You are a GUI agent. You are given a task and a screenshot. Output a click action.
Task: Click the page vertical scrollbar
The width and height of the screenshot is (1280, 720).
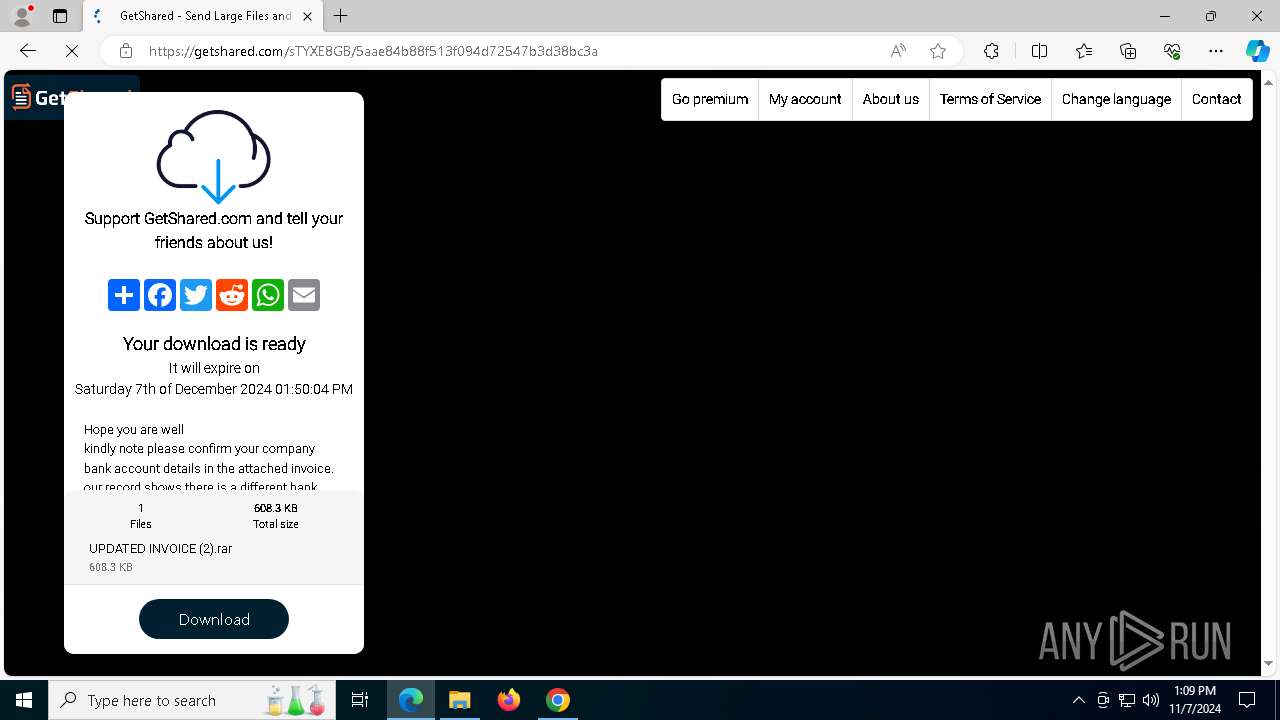[x=1268, y=372]
